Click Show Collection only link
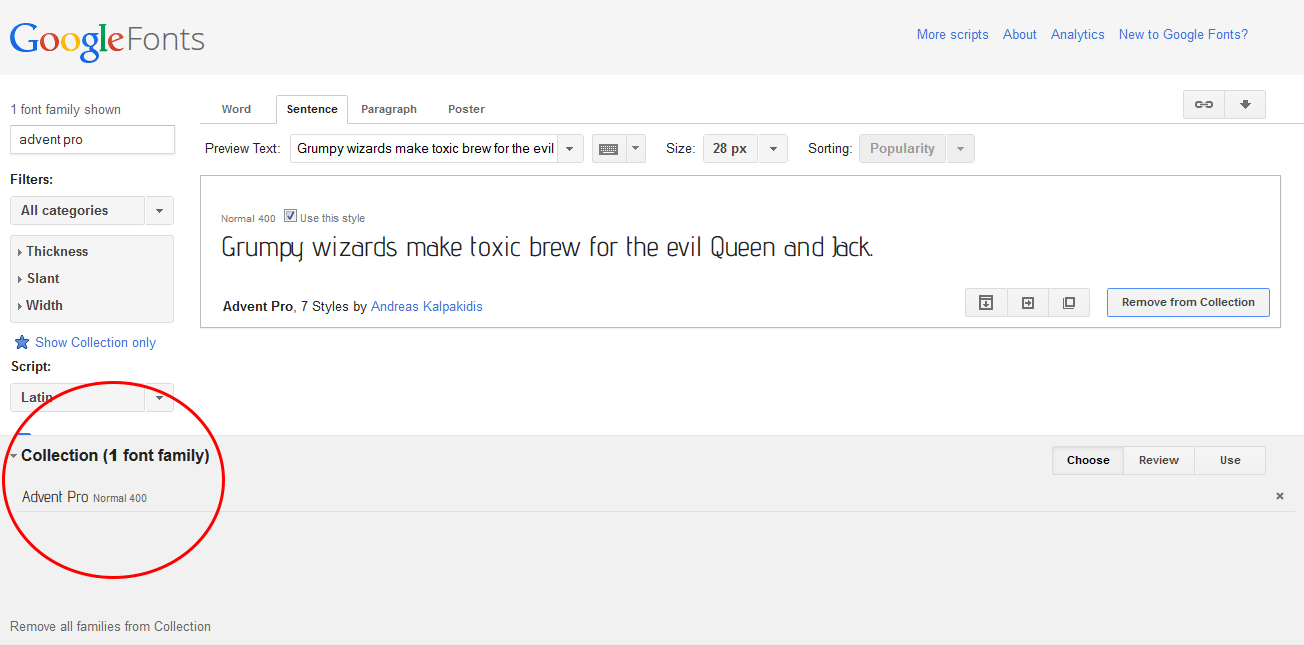Screen dimensions: 1304x645 click(x=96, y=342)
